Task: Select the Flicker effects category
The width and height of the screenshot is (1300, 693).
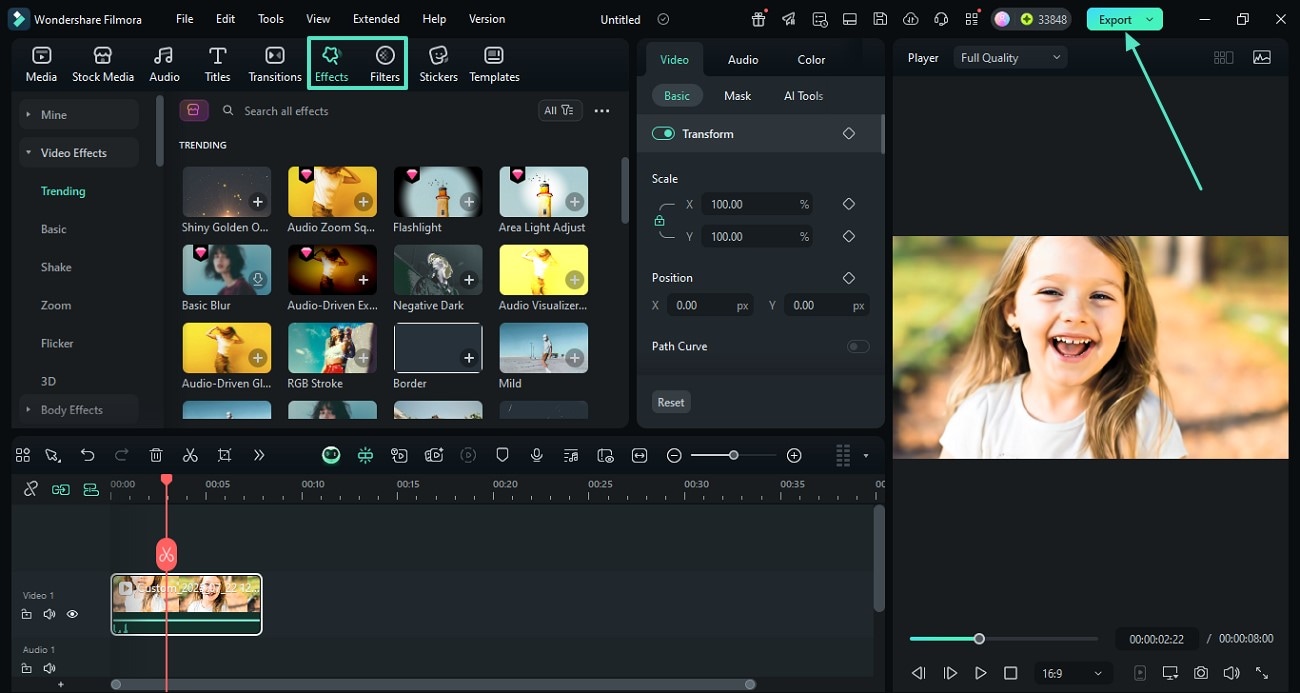Action: 57,343
